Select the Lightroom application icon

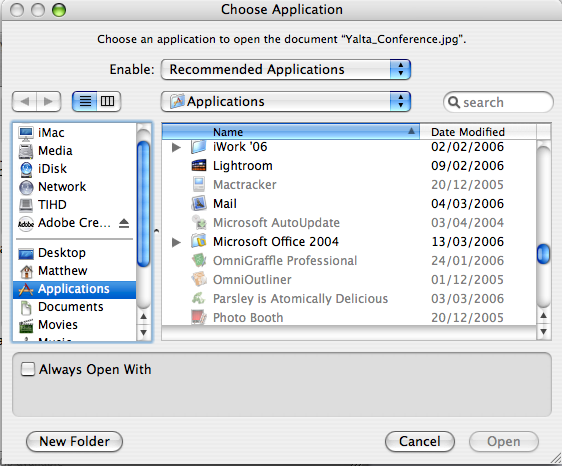(x=199, y=166)
